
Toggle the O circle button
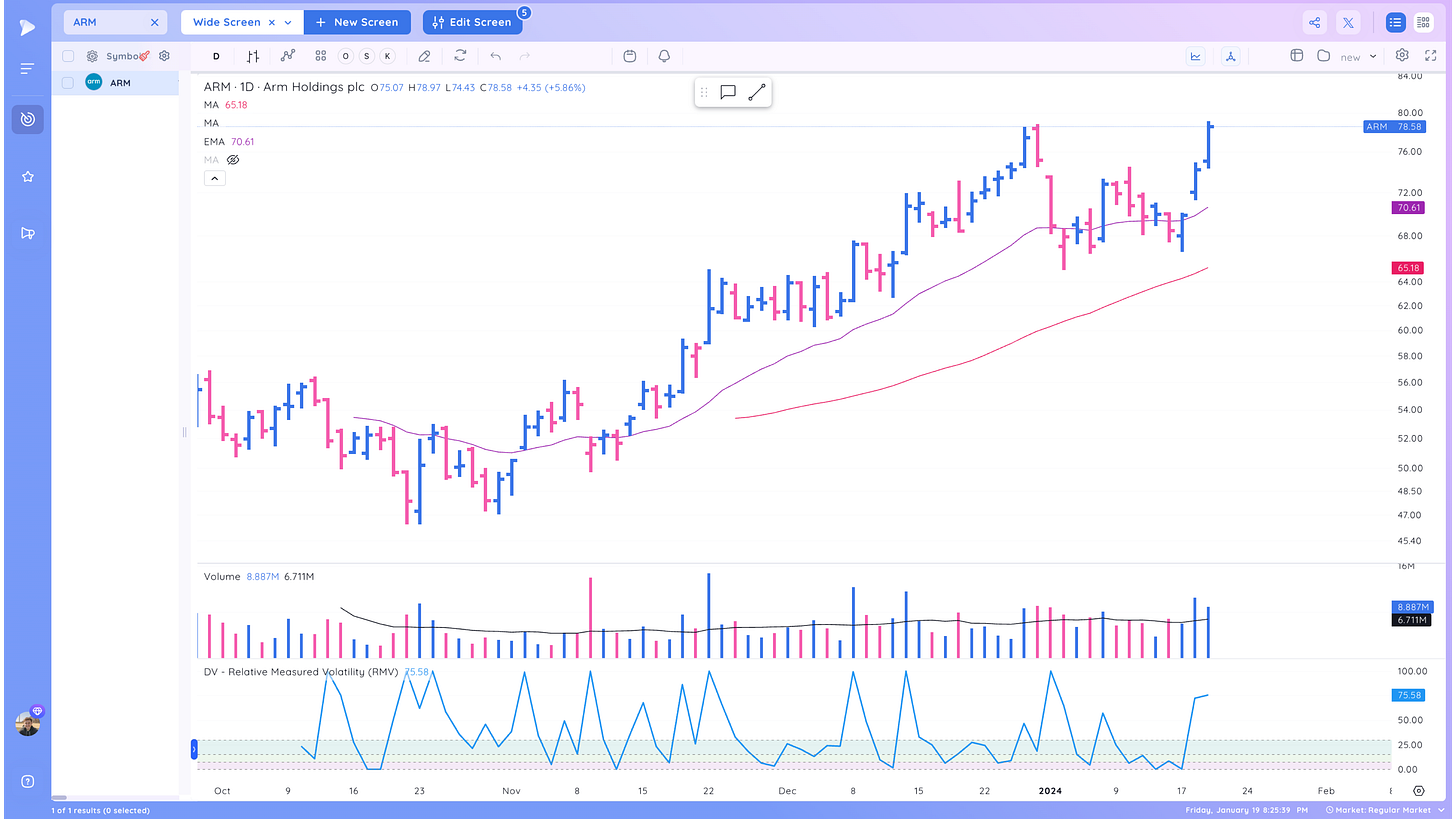coord(346,56)
